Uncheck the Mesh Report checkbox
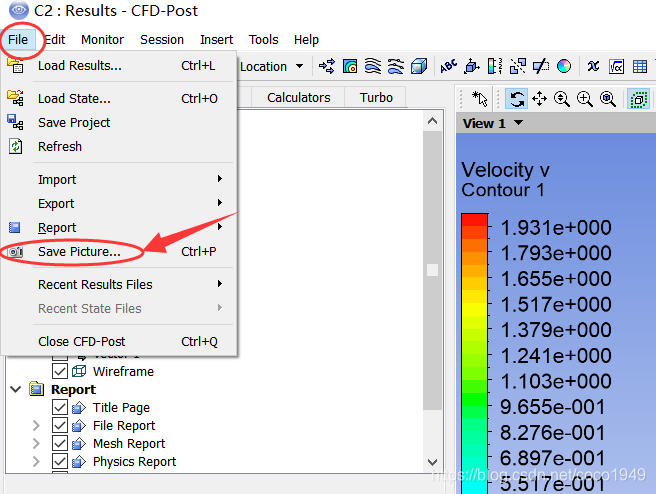 pyautogui.click(x=60, y=443)
